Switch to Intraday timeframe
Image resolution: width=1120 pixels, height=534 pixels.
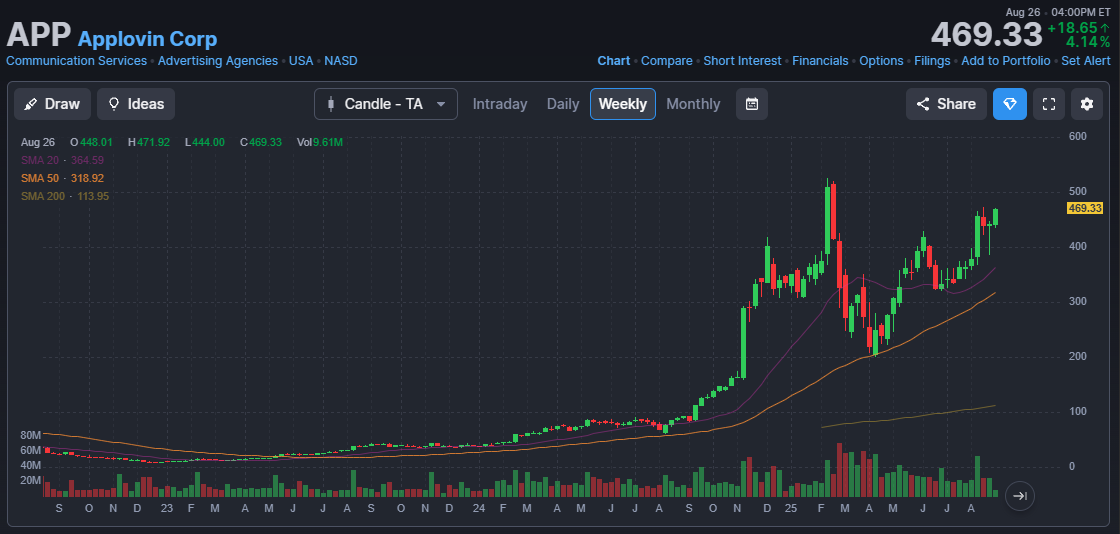(500, 104)
